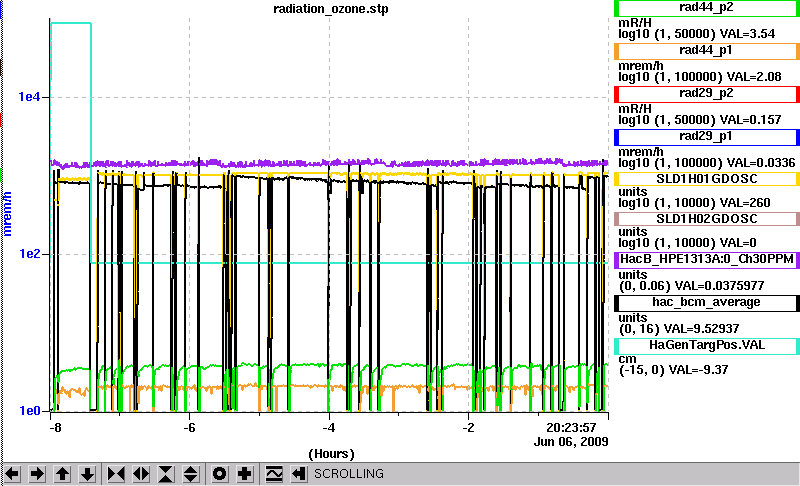
Task: Click the VAL=0 text for SLD1H02GDOSC
Action: point(736,243)
